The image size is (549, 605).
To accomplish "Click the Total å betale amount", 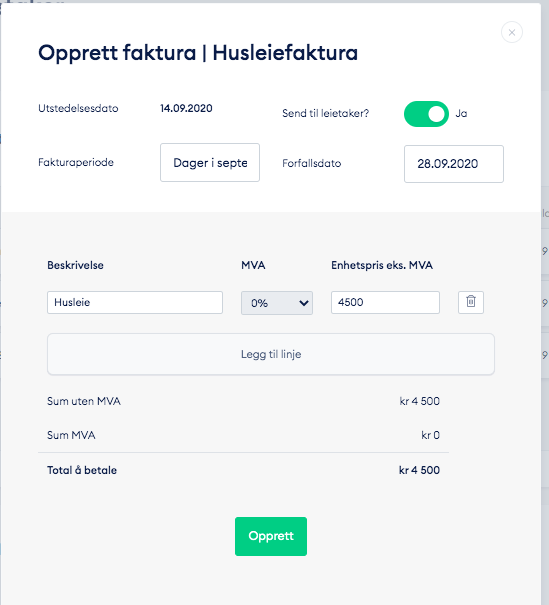I will pos(419,470).
